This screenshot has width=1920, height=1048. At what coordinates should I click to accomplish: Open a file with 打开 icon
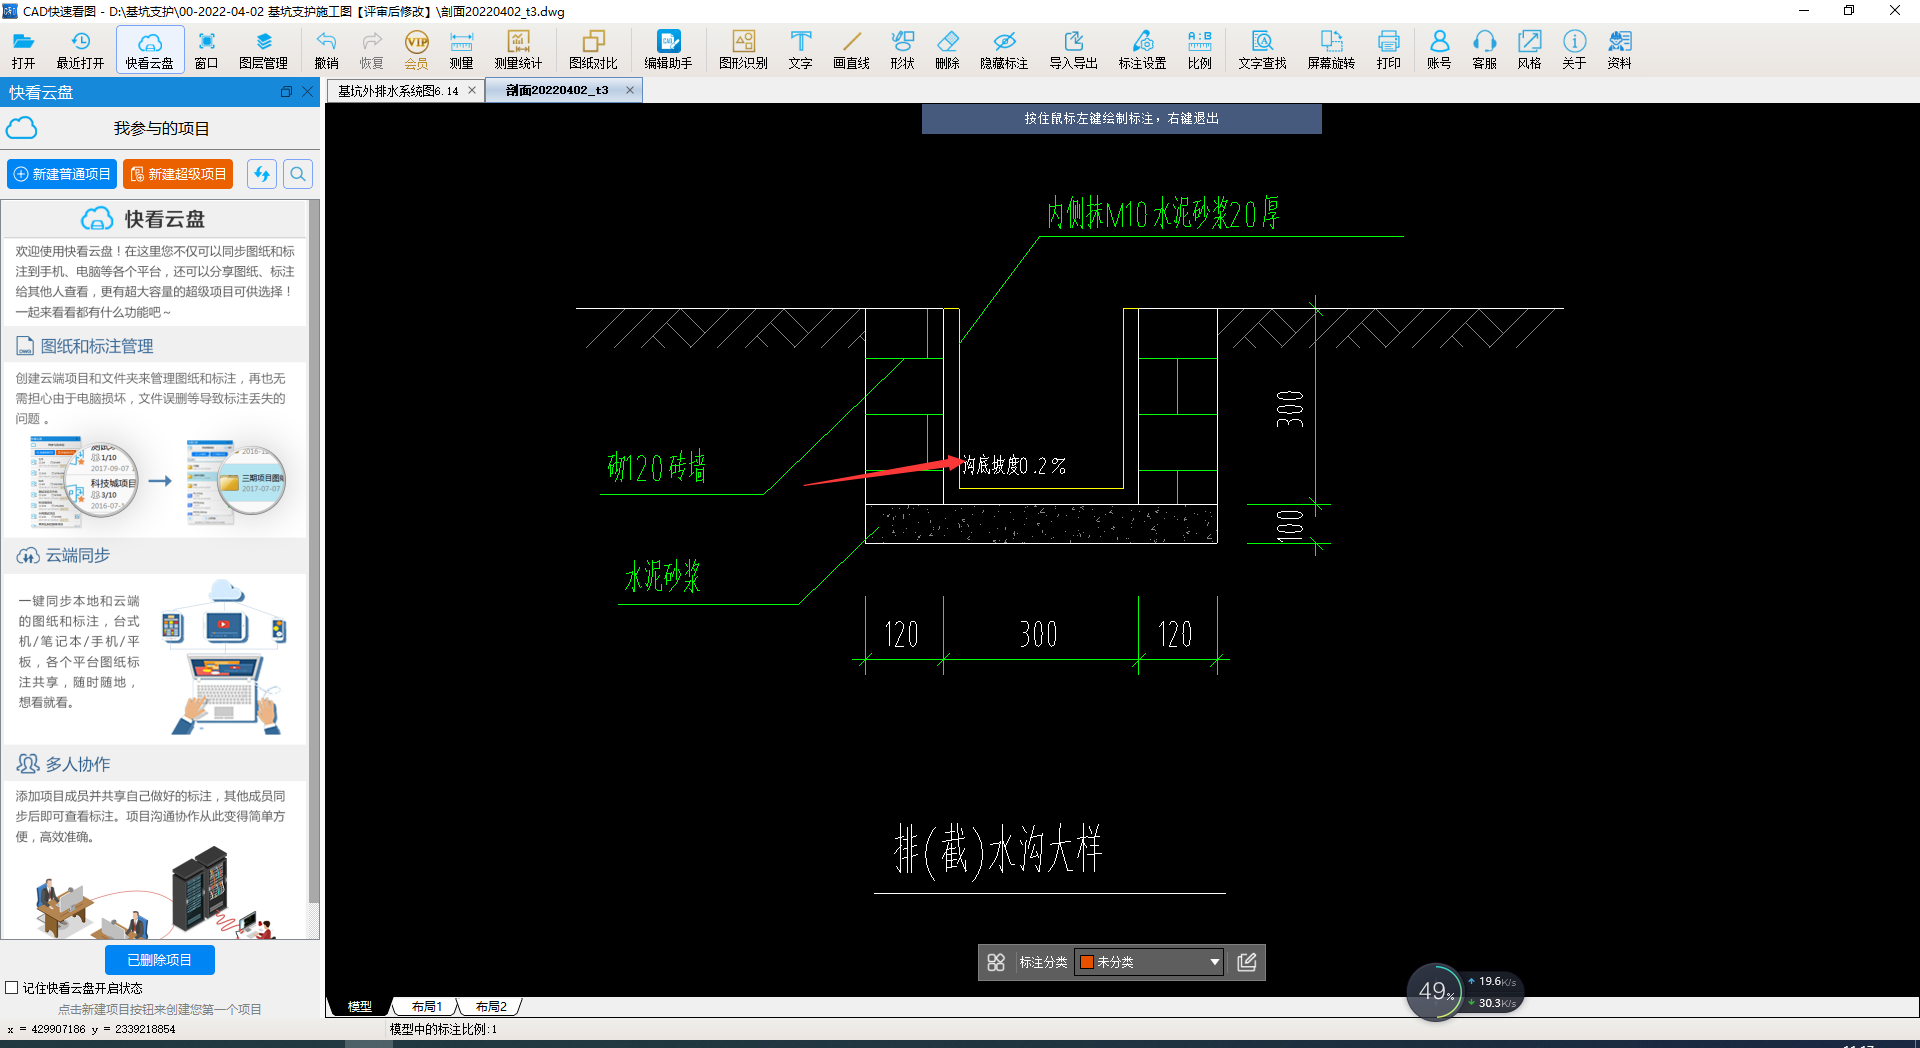pyautogui.click(x=23, y=49)
